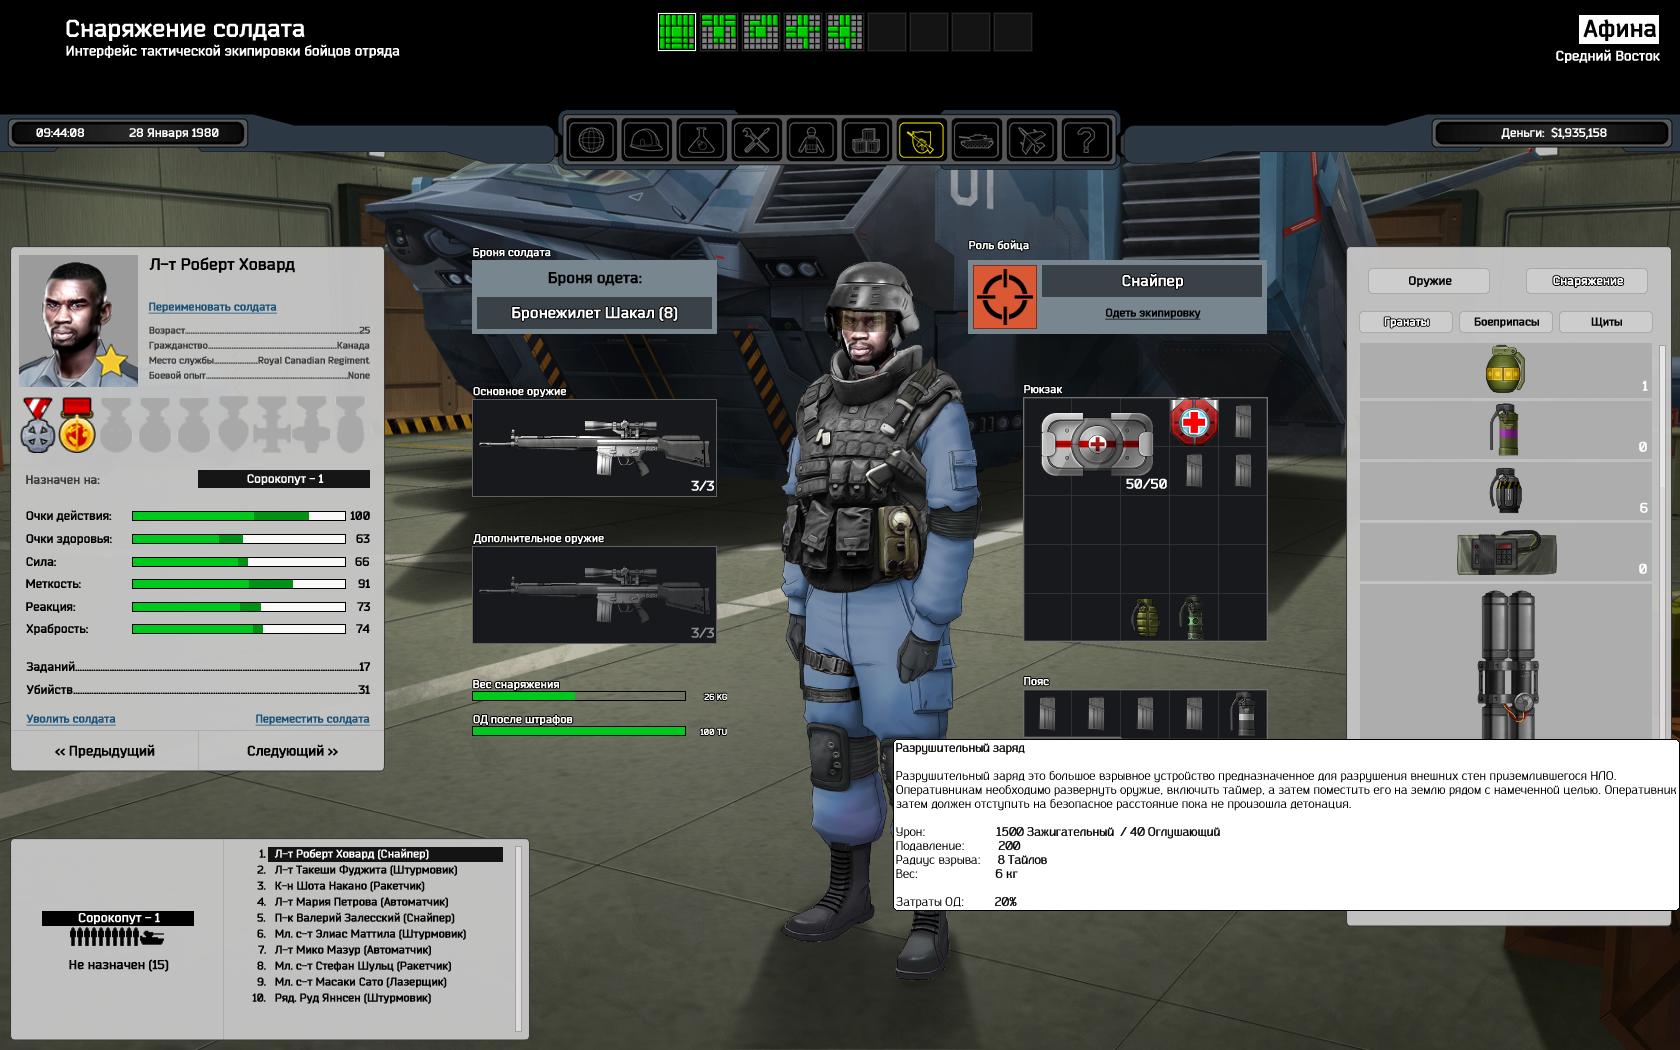Image resolution: width=1680 pixels, height=1050 pixels.
Task: Open the vehicles tank screen
Action: 976,140
